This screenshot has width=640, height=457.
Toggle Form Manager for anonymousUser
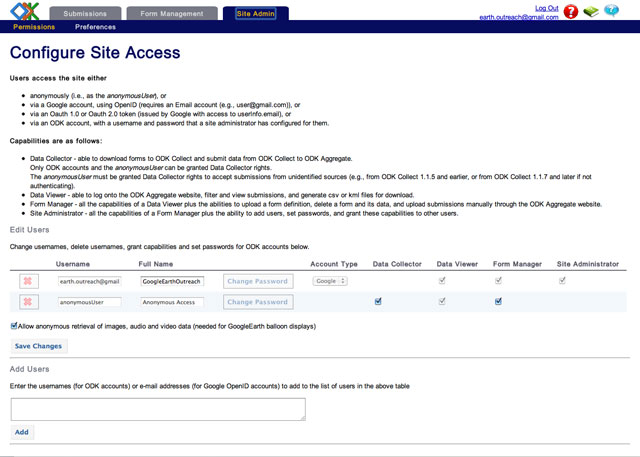pyautogui.click(x=498, y=301)
